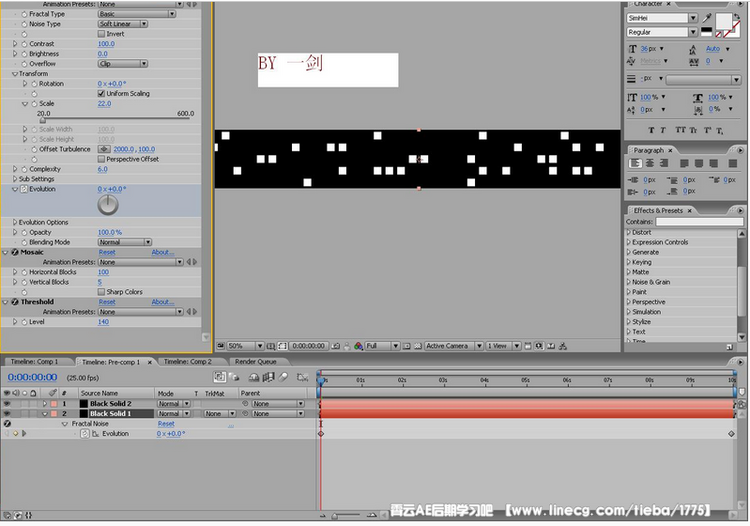Uncheck Uniform Scaling checkbox
The height and width of the screenshot is (526, 750).
click(101, 94)
